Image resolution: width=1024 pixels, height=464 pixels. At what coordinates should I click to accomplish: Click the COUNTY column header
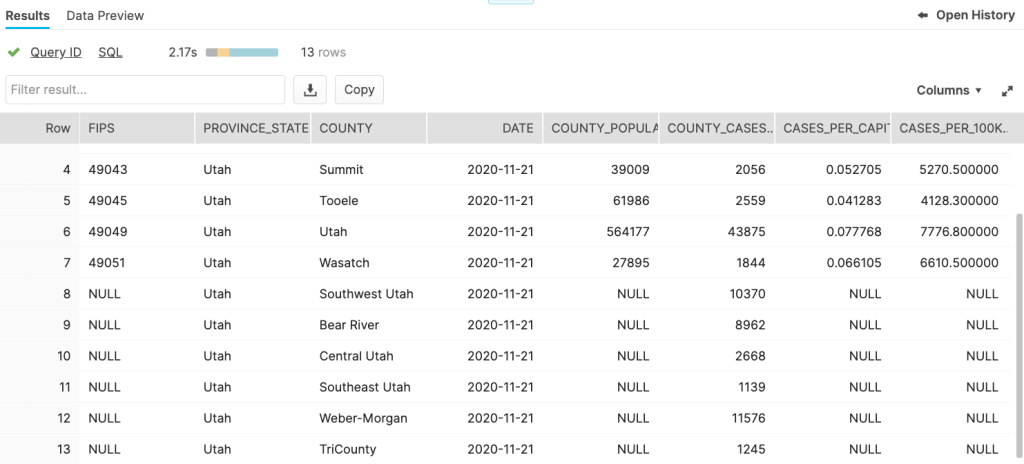click(x=346, y=128)
